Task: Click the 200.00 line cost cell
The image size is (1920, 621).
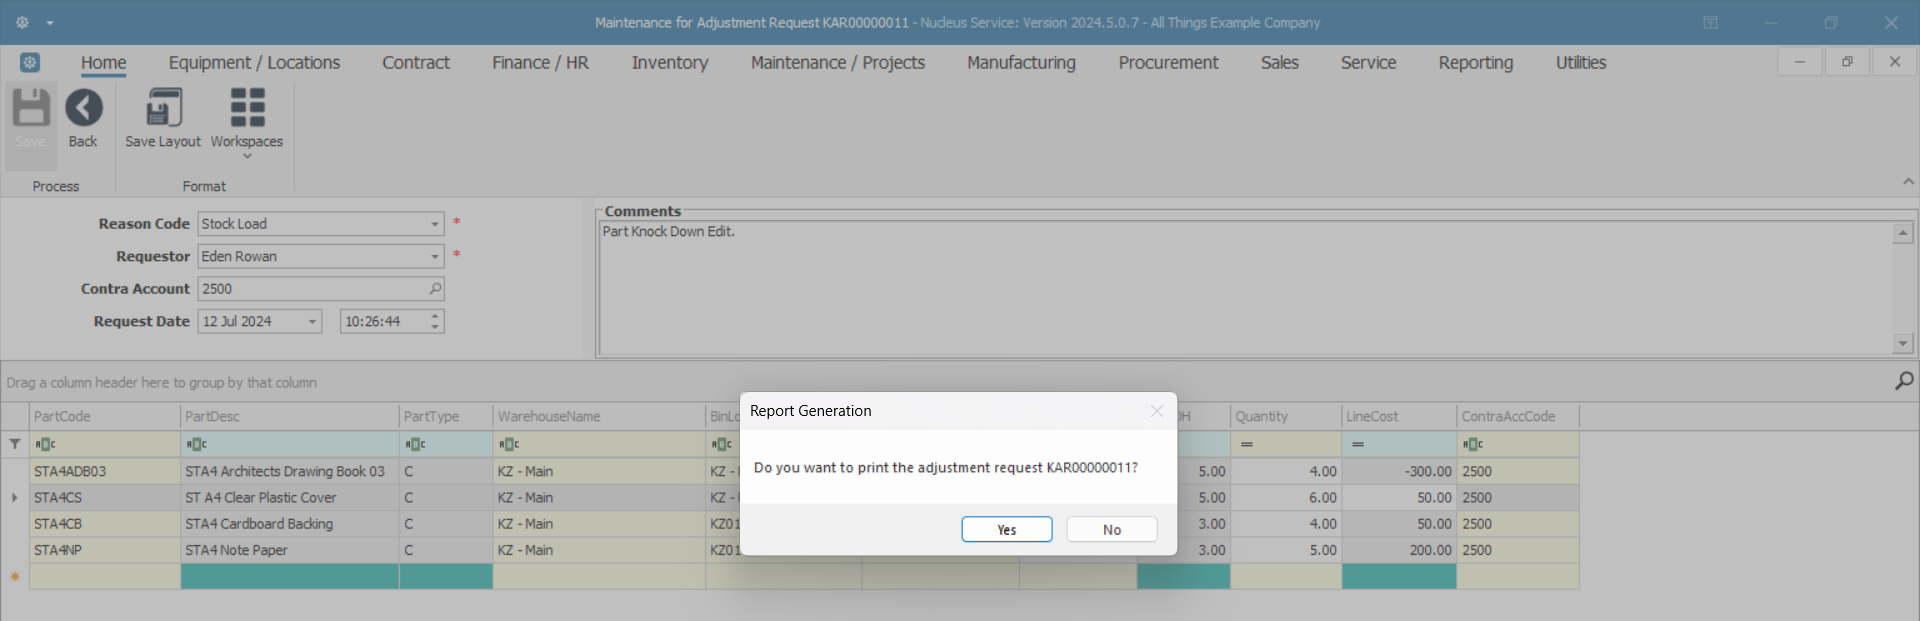Action: 1399,550
